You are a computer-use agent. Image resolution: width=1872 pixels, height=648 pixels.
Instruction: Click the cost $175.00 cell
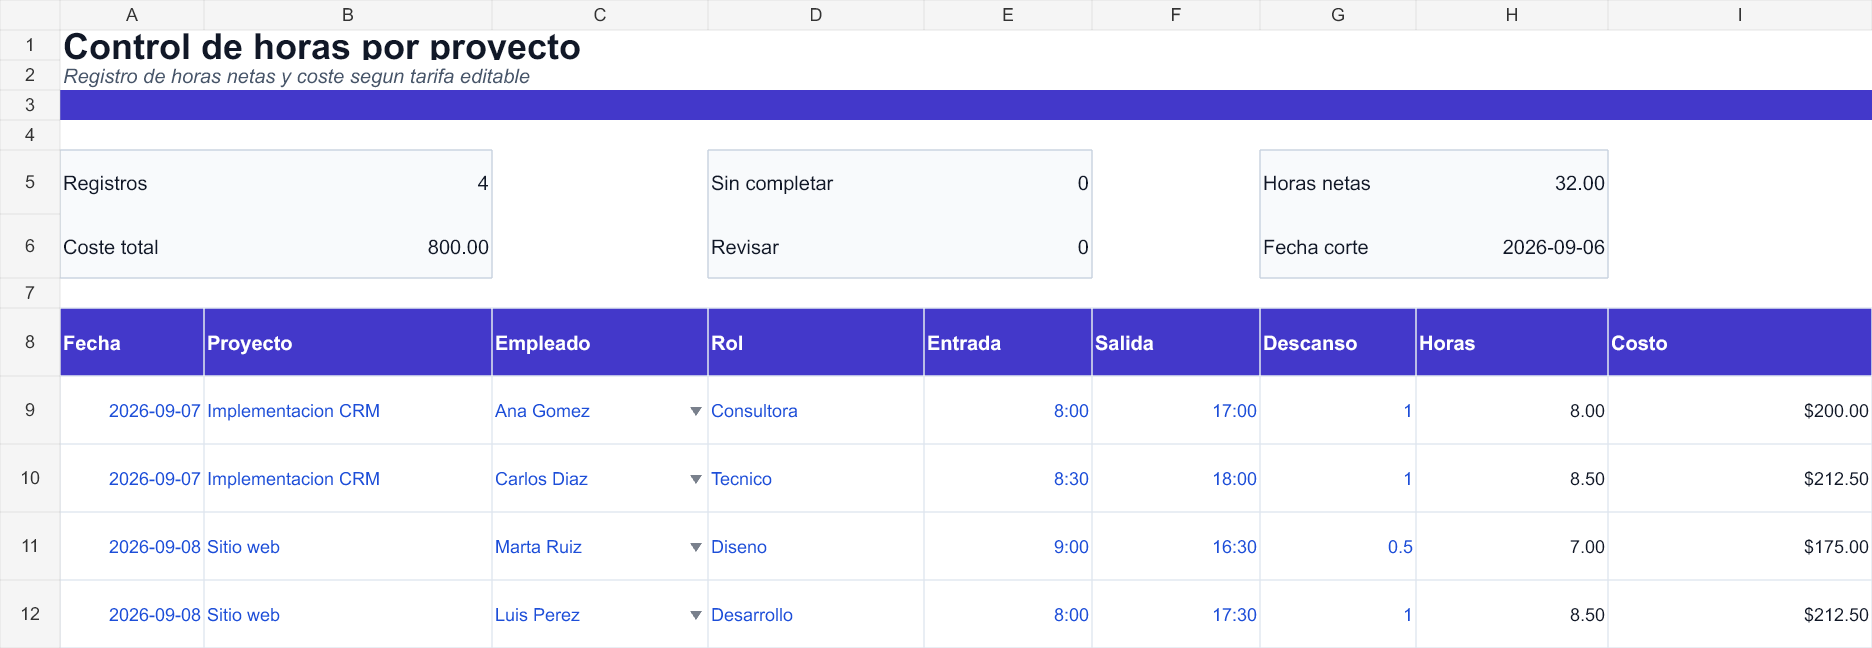(x=1740, y=547)
